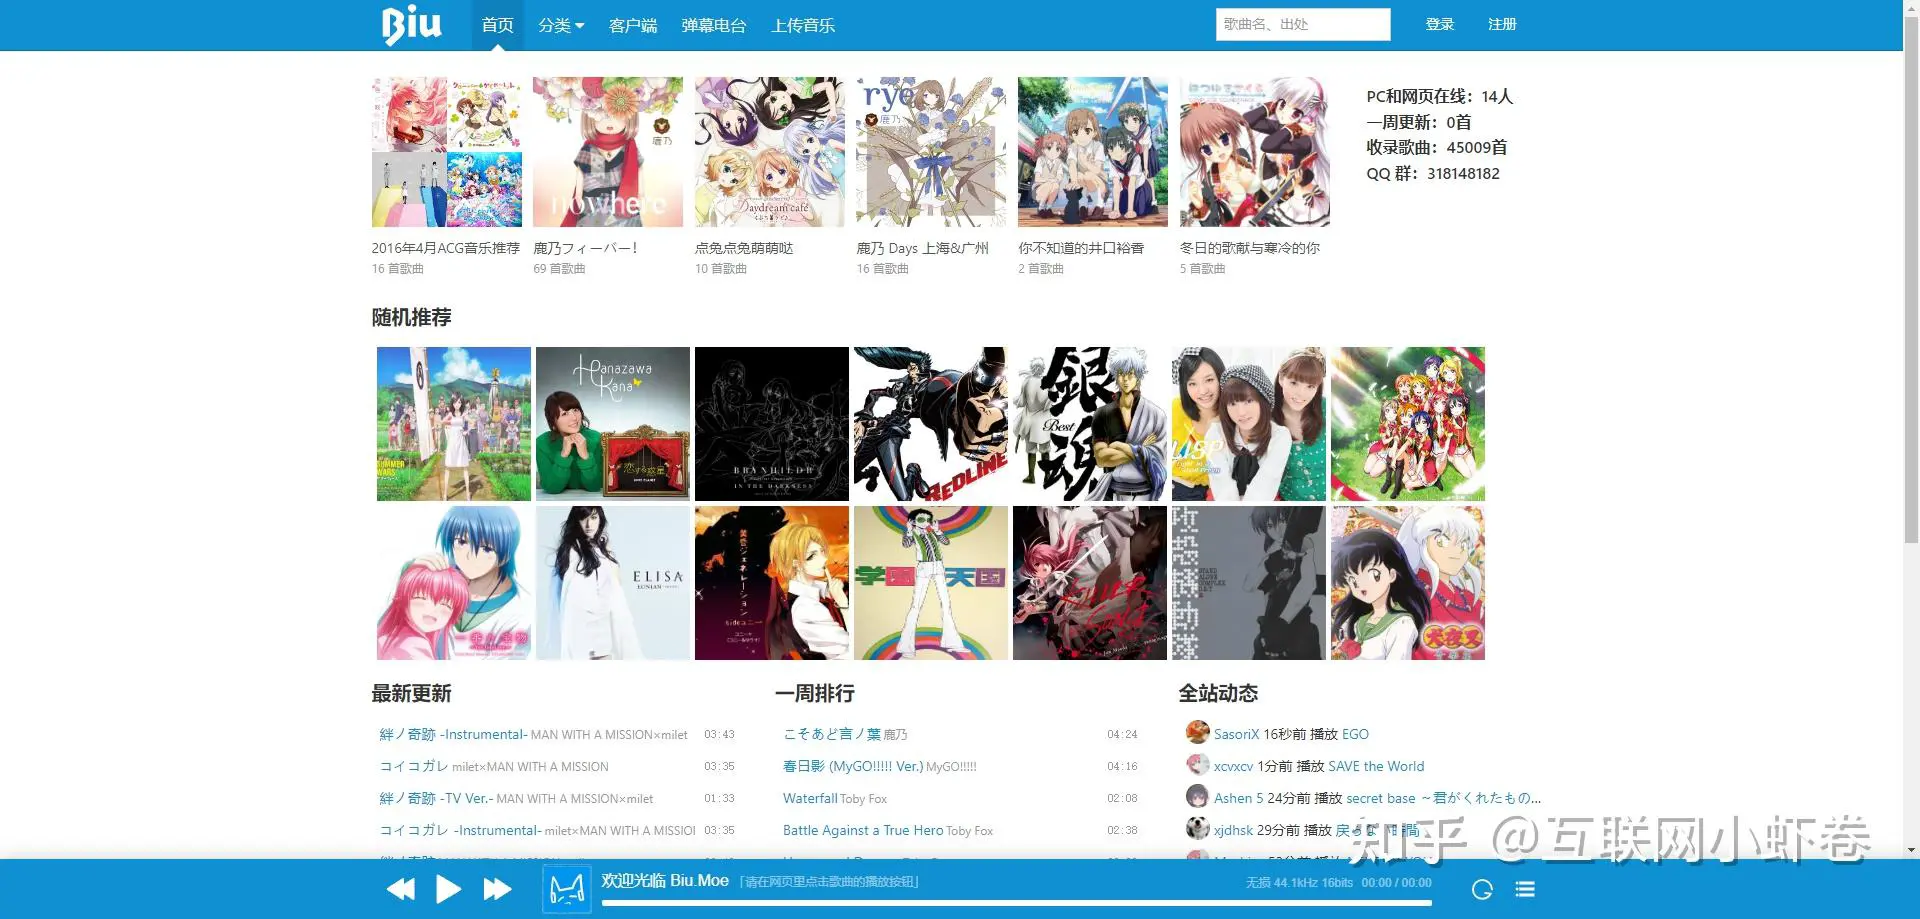Click the Love Live group album cover
The image size is (1920, 919).
[x=1408, y=424]
